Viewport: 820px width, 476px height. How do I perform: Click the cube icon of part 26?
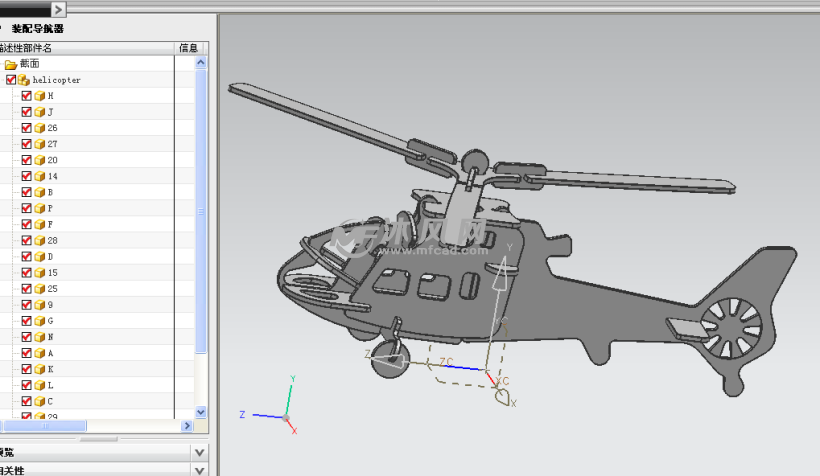click(40, 128)
